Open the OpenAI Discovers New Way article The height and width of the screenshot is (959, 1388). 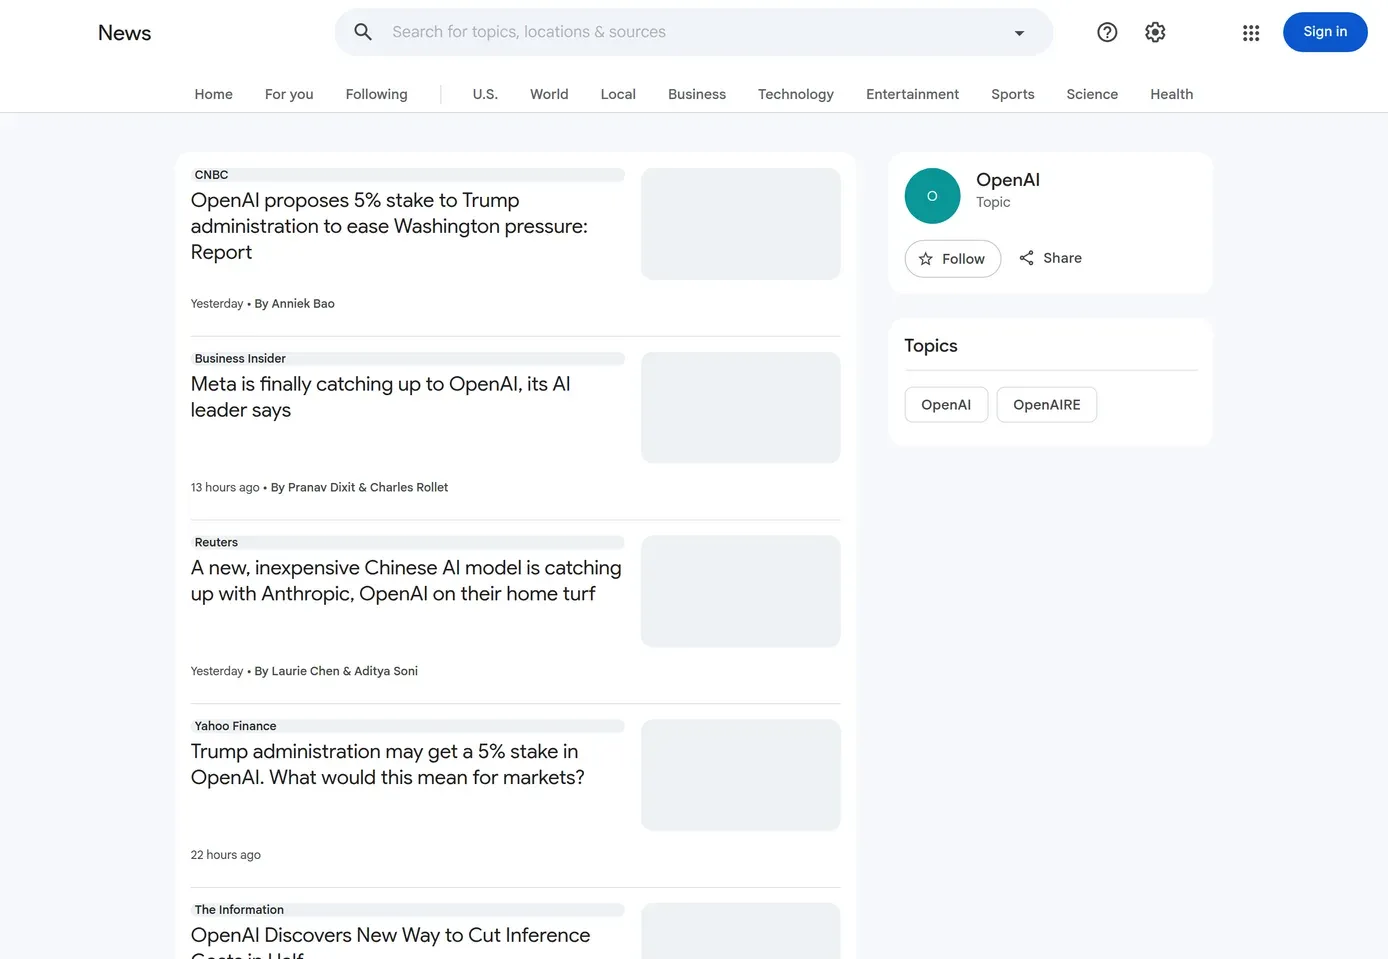[390, 943]
